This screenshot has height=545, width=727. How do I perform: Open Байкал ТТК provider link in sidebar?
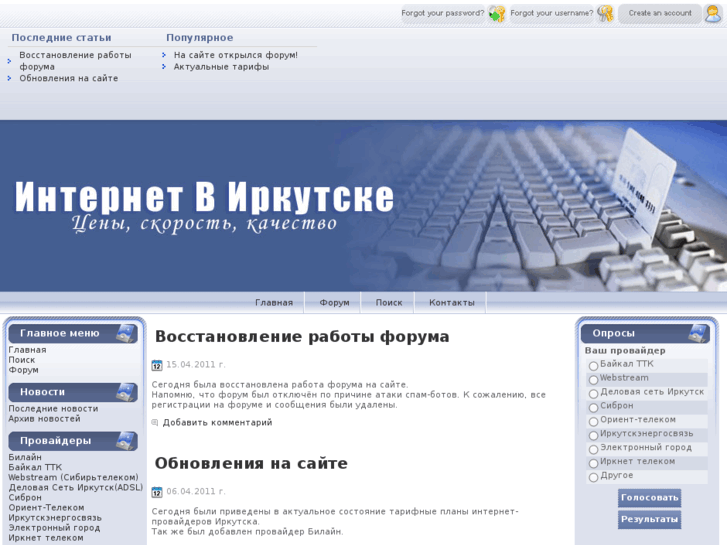35,468
